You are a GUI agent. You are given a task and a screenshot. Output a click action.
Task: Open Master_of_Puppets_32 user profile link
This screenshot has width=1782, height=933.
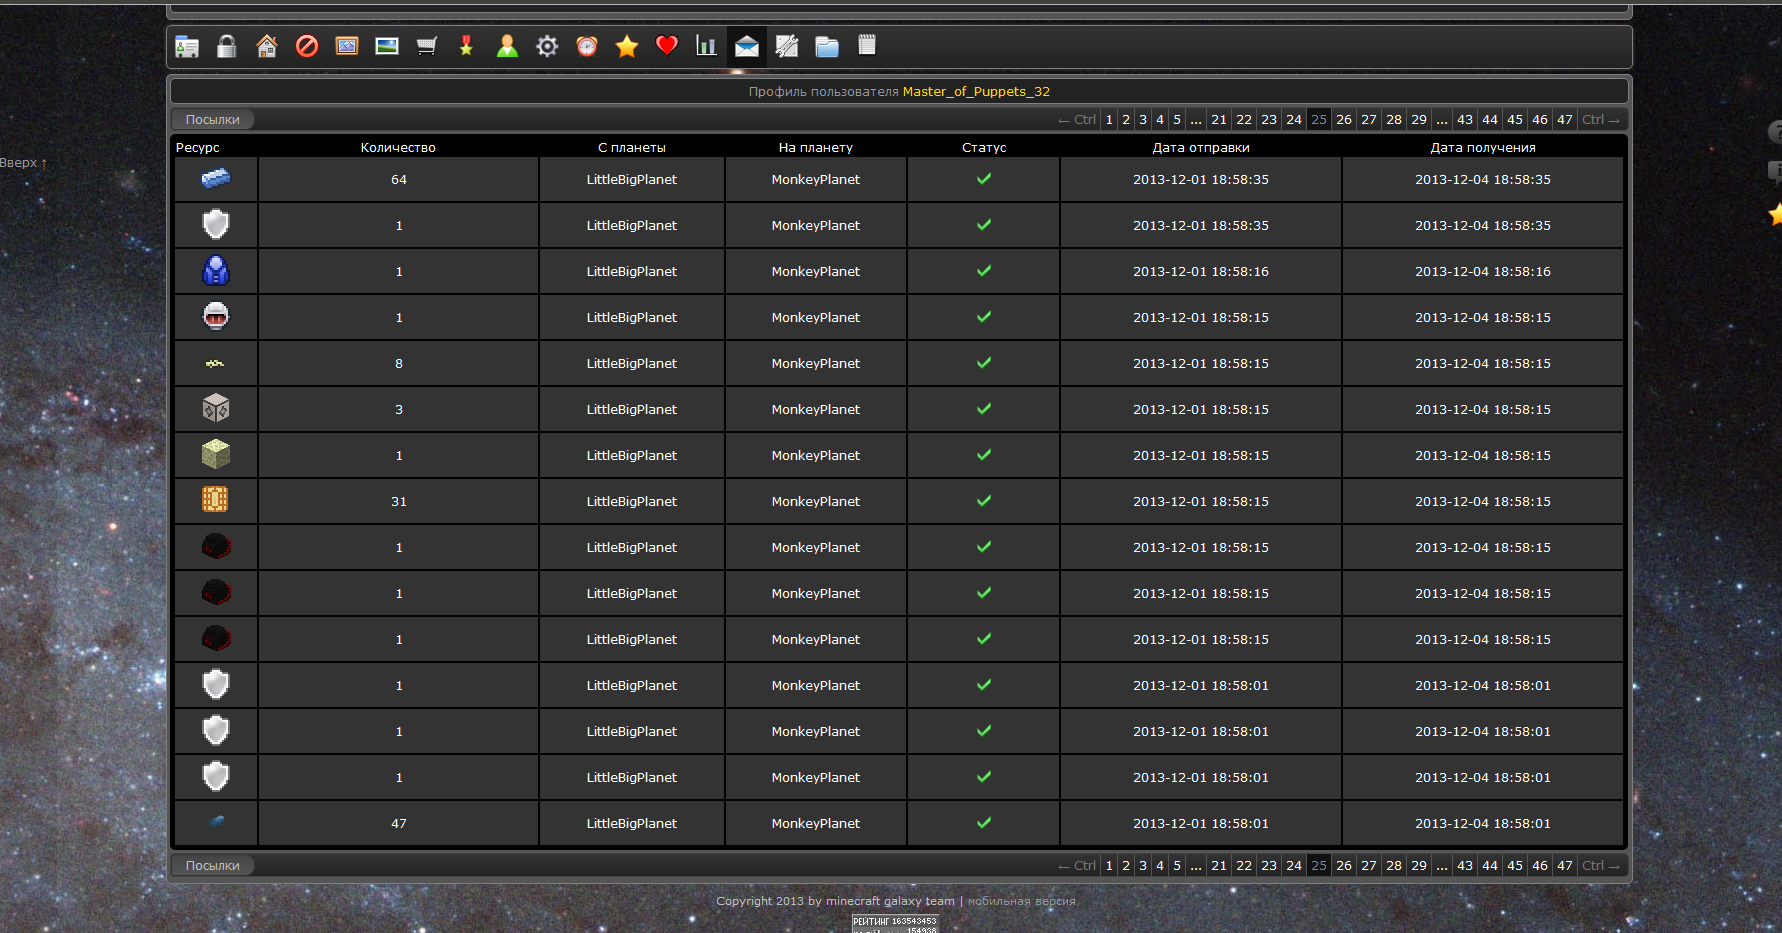976,92
